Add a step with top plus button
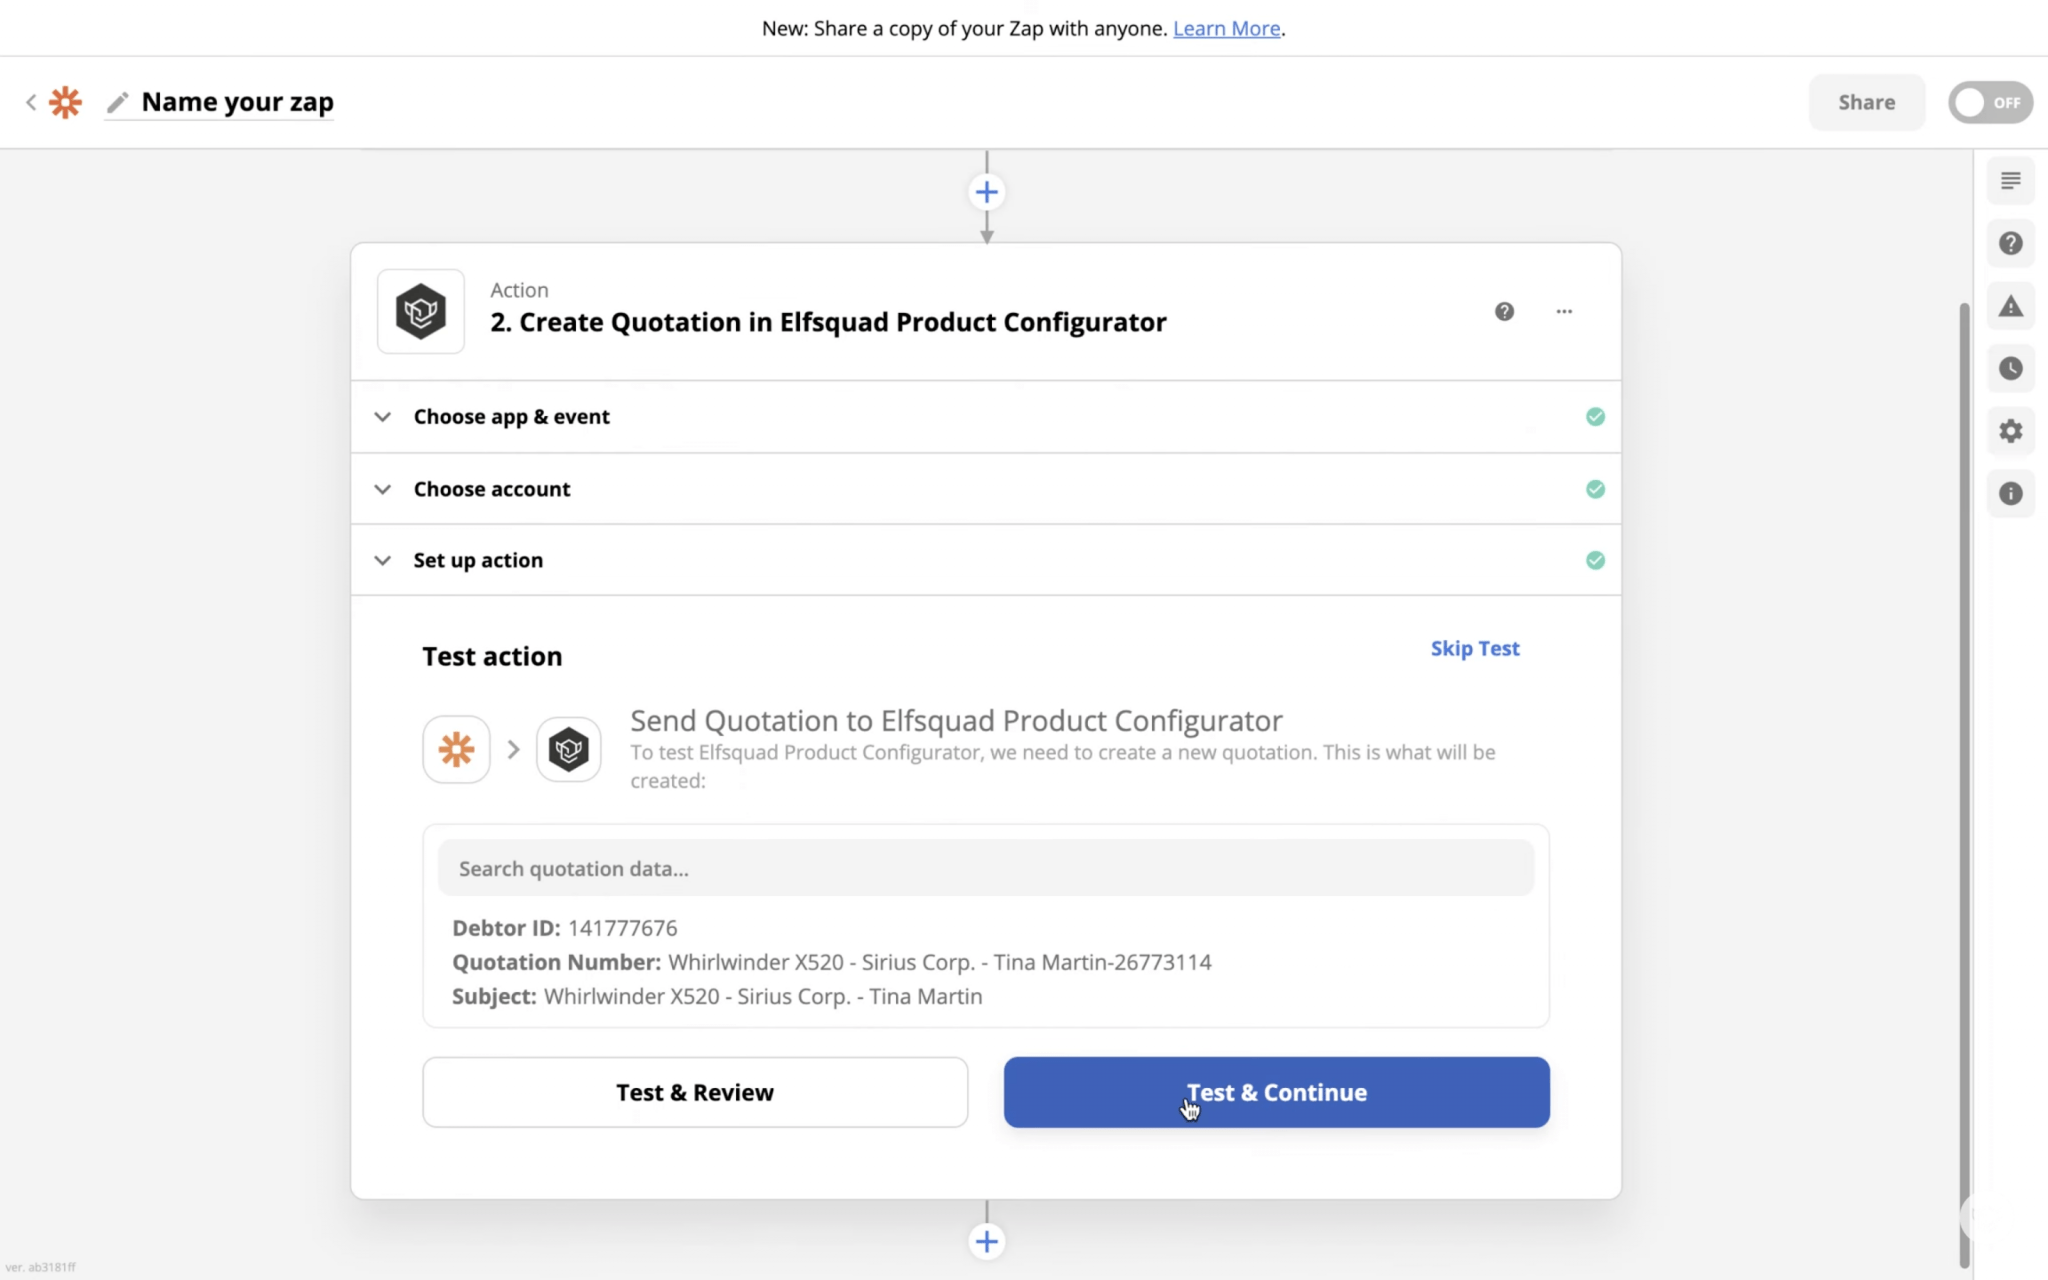This screenshot has width=2048, height=1280. (986, 192)
